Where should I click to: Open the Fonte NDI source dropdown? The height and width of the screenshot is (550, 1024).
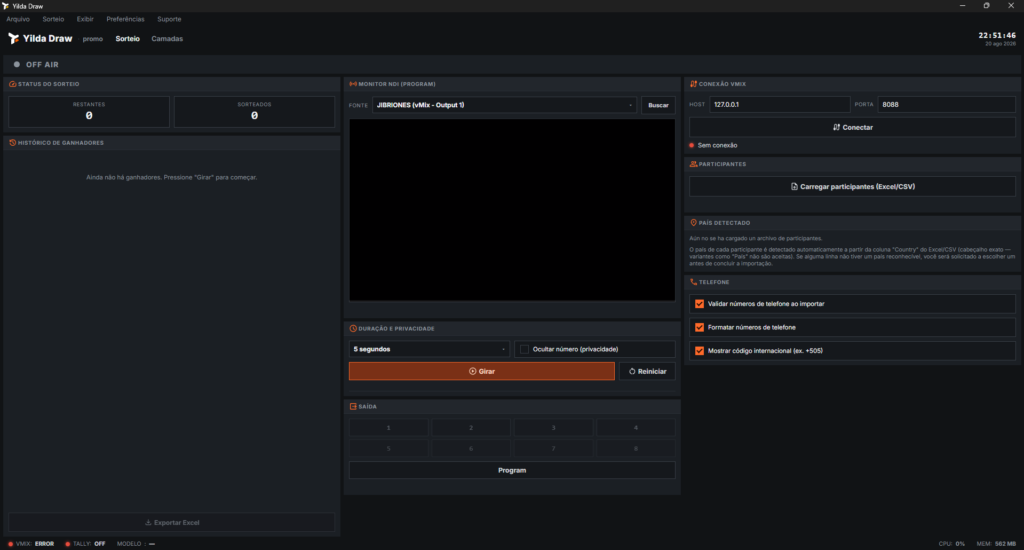click(504, 105)
